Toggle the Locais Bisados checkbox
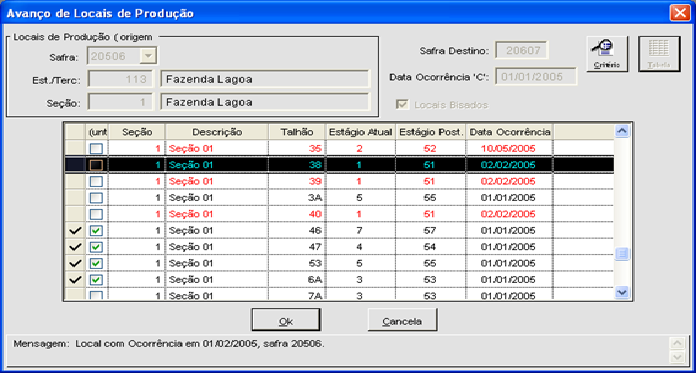696x373 pixels. [403, 105]
